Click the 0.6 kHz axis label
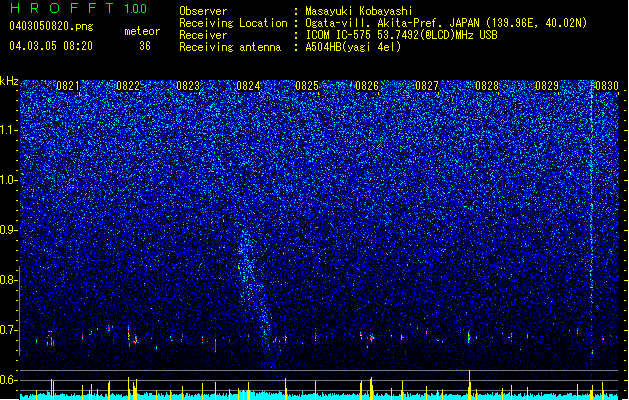 point(9,380)
